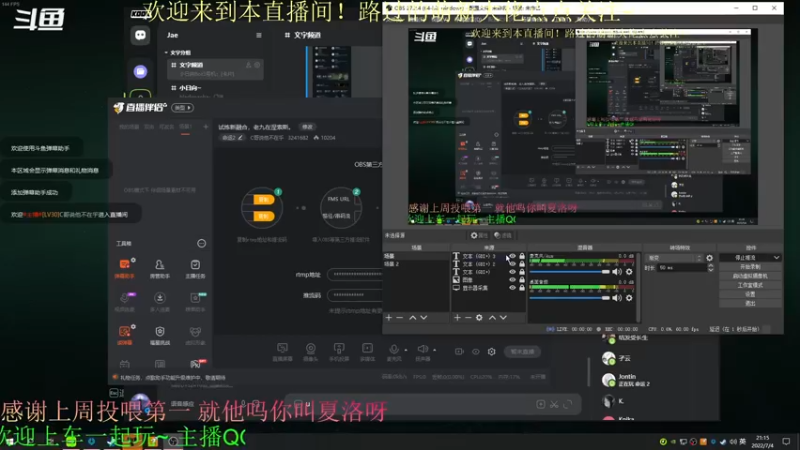This screenshot has width=800, height=450.
Task: Add phone screen-cast source in bottom toolbar
Action: [x=339, y=352]
